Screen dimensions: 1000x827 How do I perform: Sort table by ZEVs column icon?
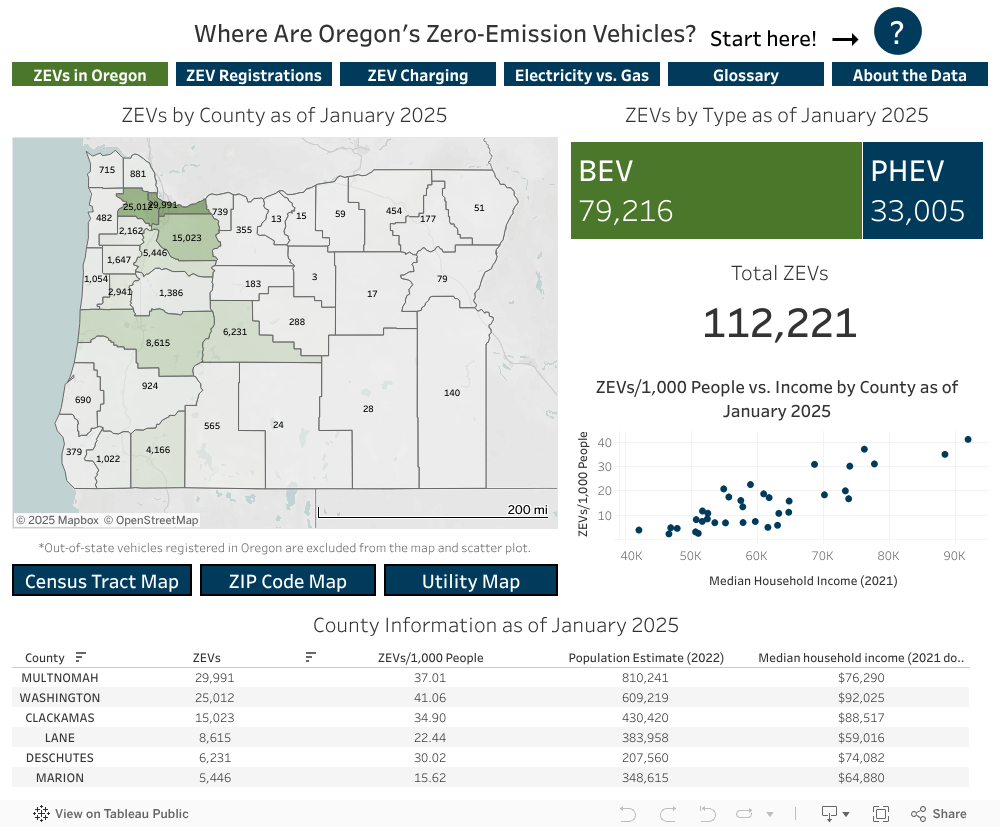(311, 657)
